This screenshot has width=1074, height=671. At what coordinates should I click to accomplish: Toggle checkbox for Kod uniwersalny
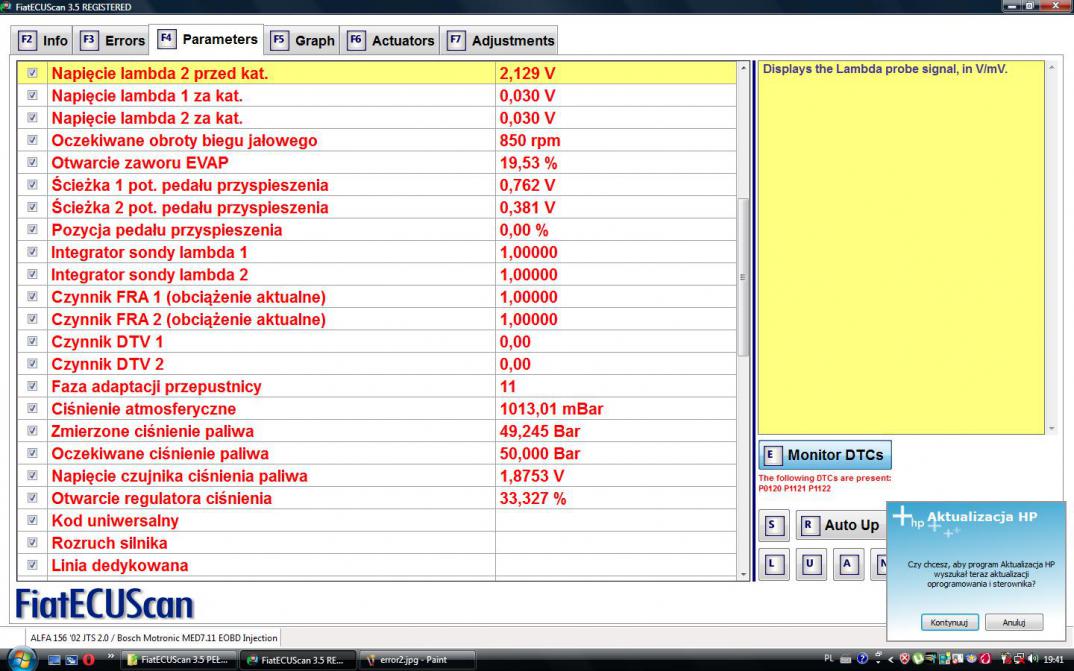click(x=33, y=521)
